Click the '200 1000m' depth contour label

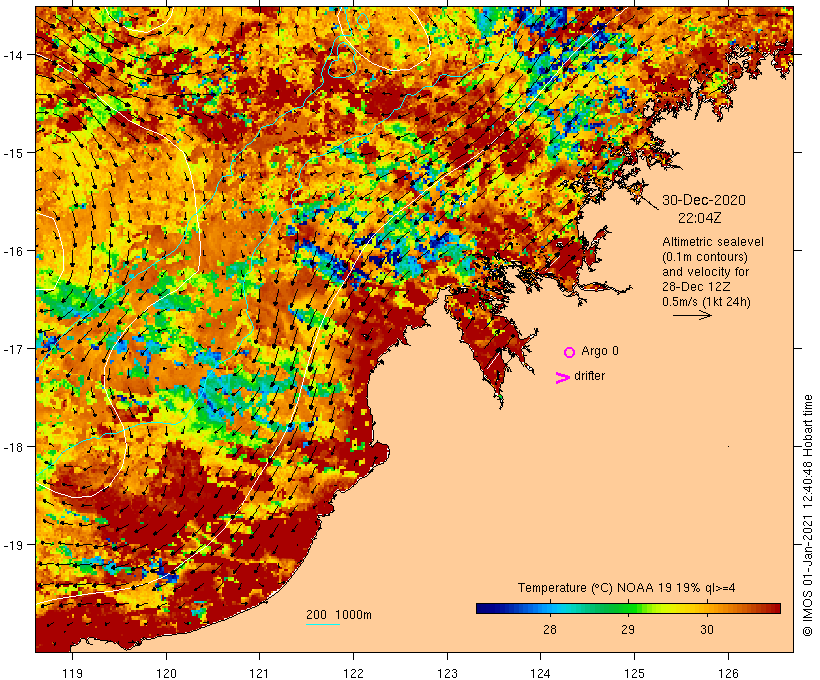coord(339,615)
